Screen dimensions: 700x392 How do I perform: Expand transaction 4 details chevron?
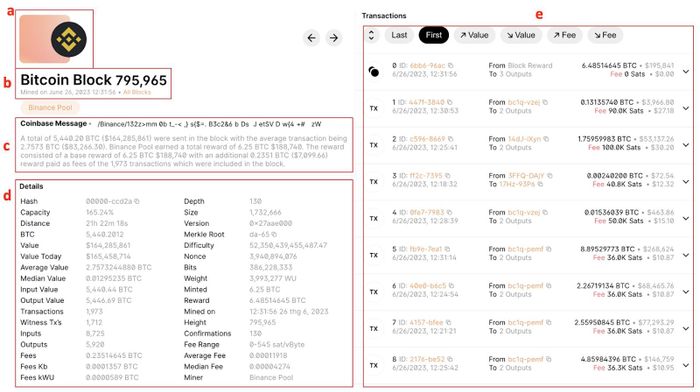(686, 218)
